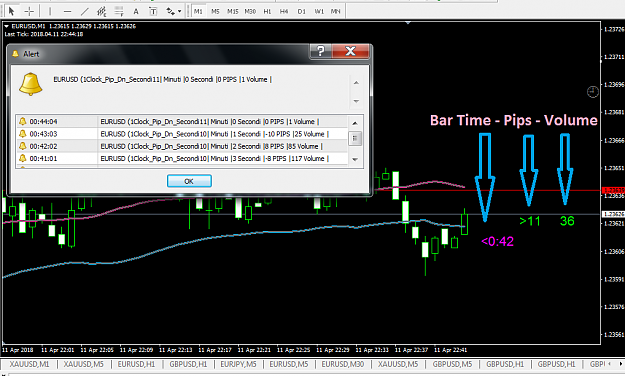Viewport: 625px width, 376px height.
Task: Click up arrow of alert message scroller
Action: 356,83
